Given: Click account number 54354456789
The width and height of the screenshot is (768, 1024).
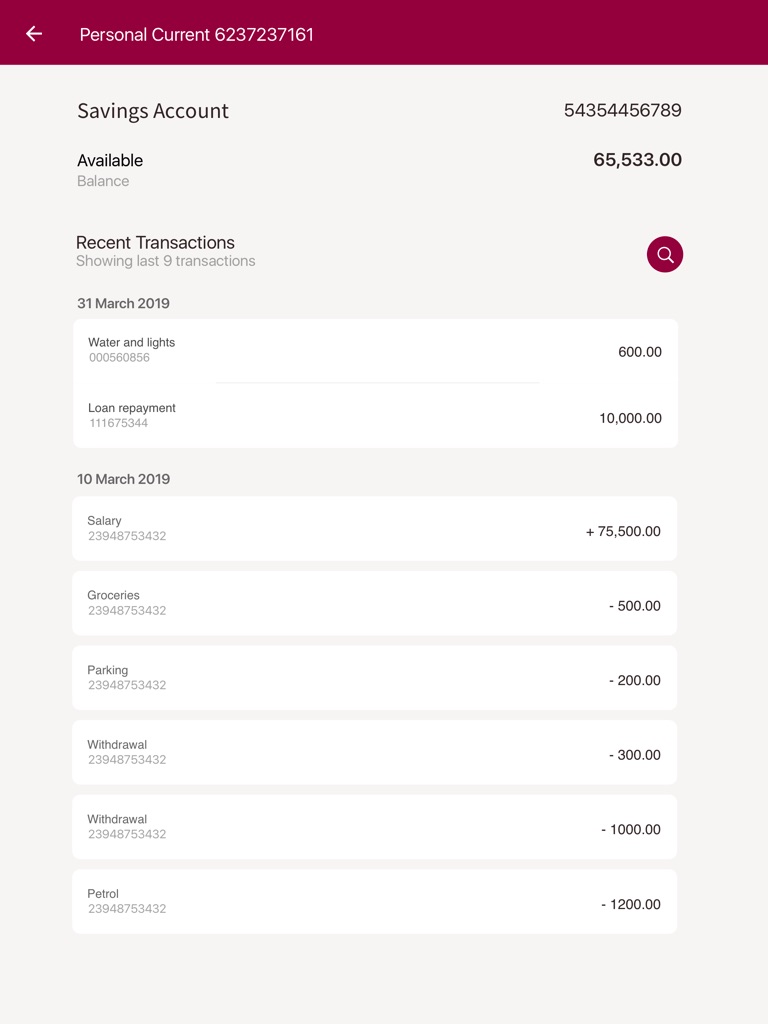Looking at the screenshot, I should pyautogui.click(x=622, y=110).
